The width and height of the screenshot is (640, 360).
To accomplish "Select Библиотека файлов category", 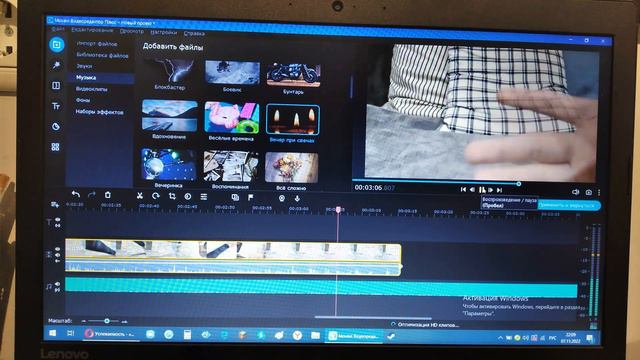I will 101,55.
